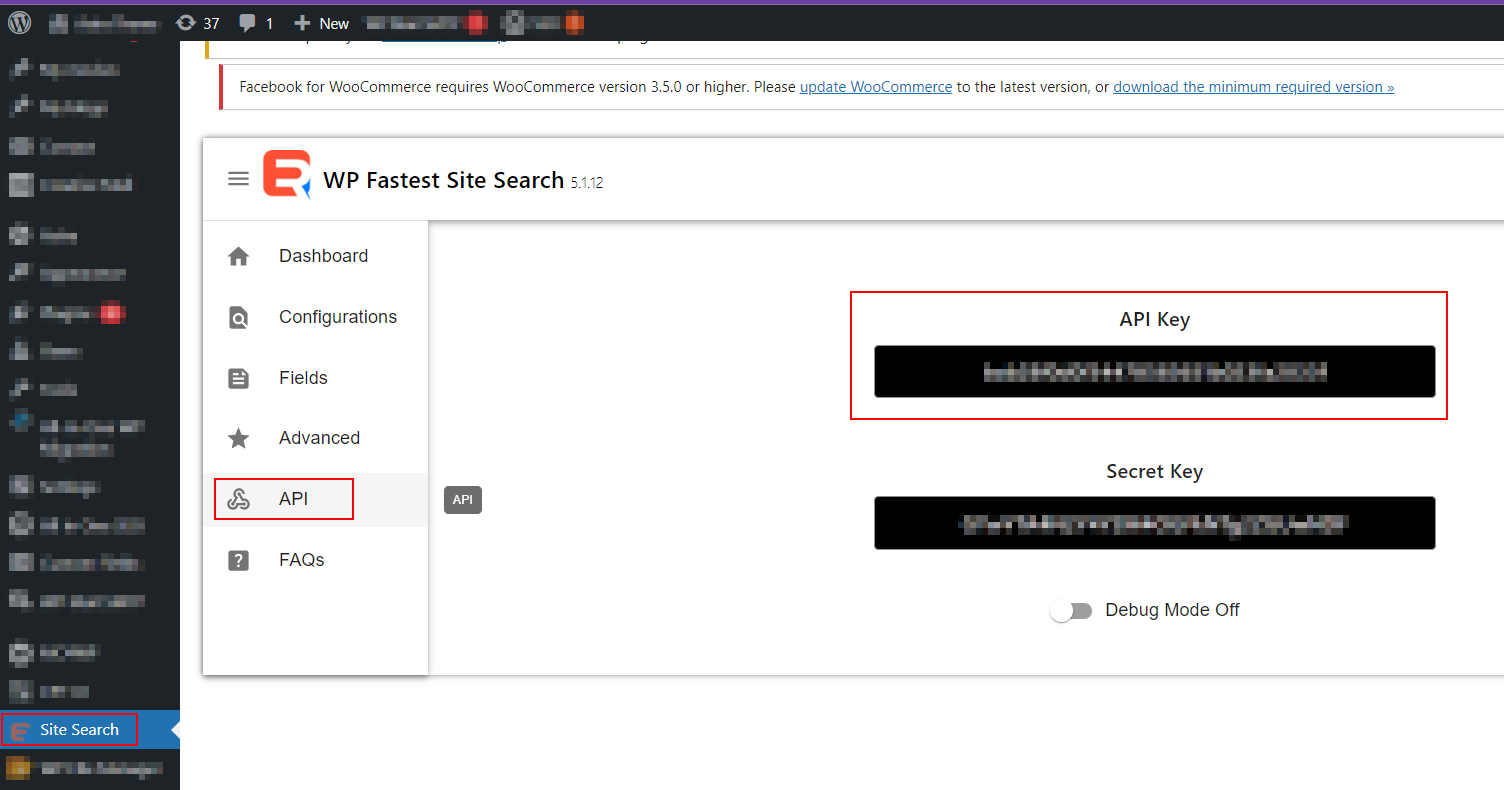
Task: Click download the minimum required version link
Action: (x=1253, y=87)
